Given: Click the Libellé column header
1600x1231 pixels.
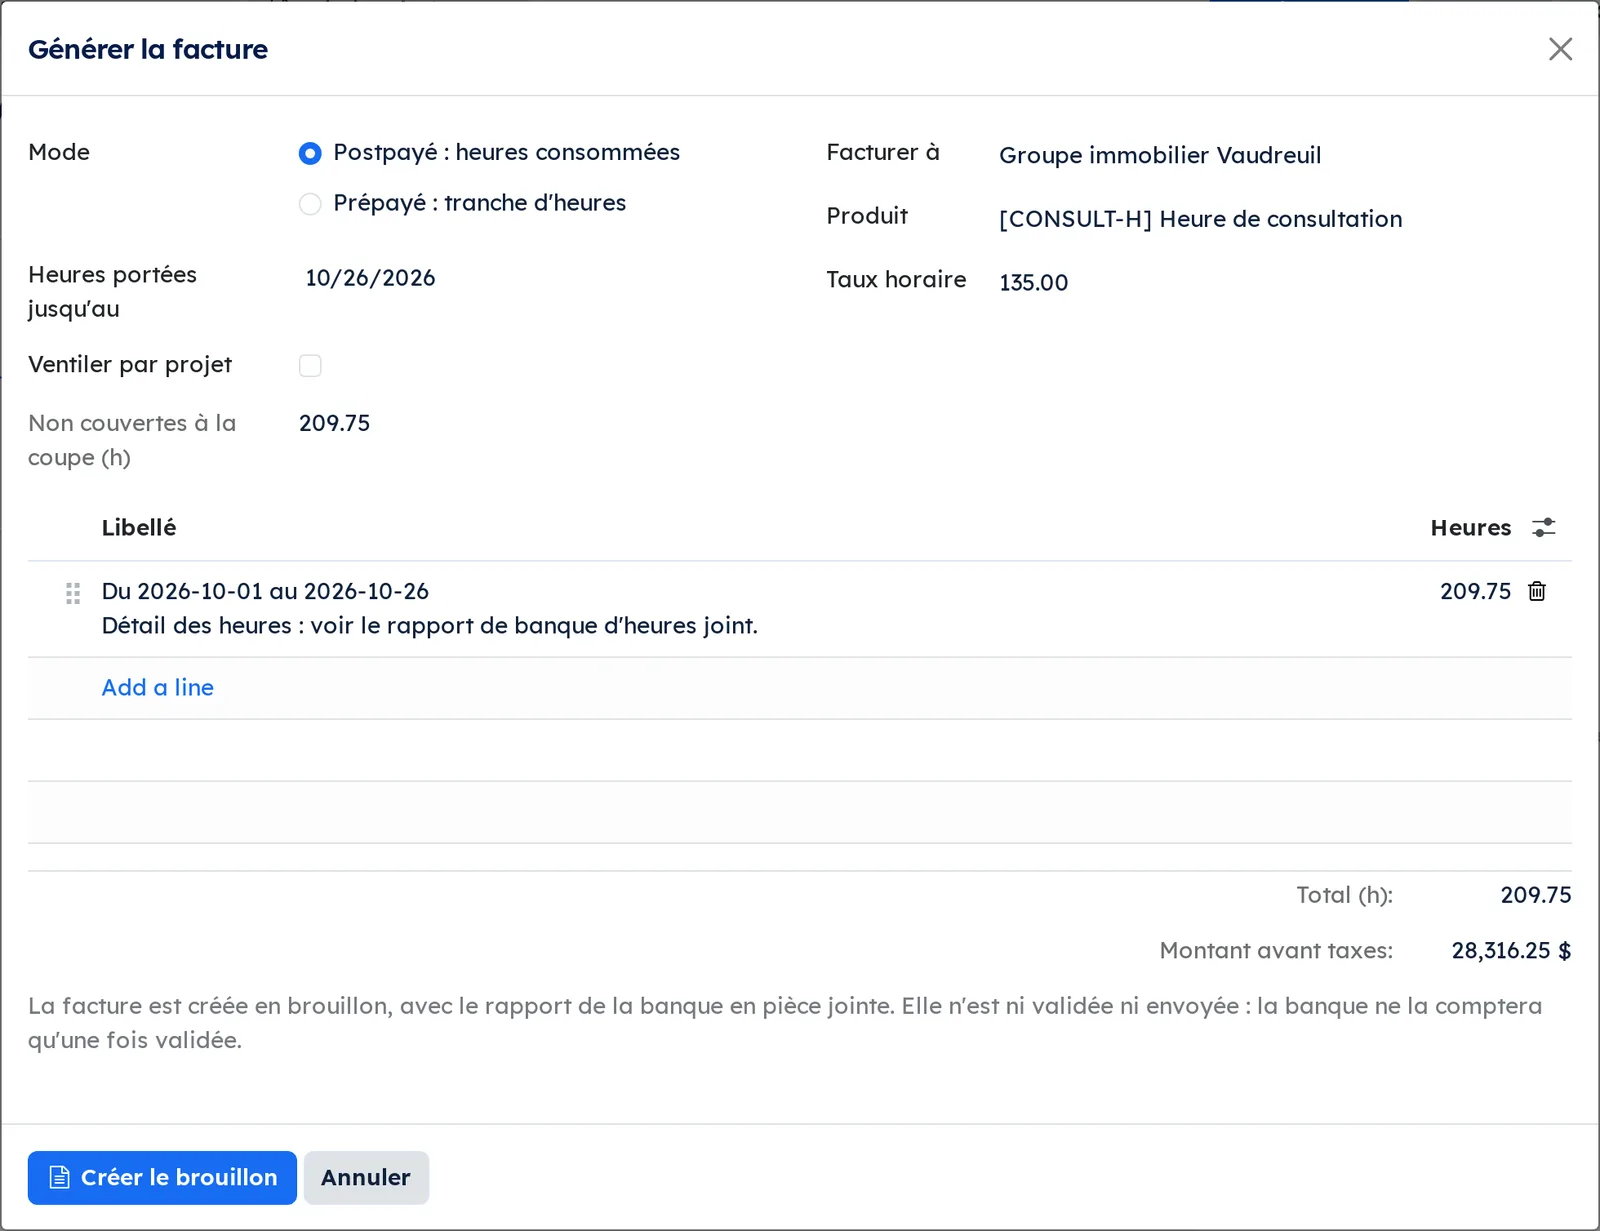Looking at the screenshot, I should pyautogui.click(x=139, y=528).
